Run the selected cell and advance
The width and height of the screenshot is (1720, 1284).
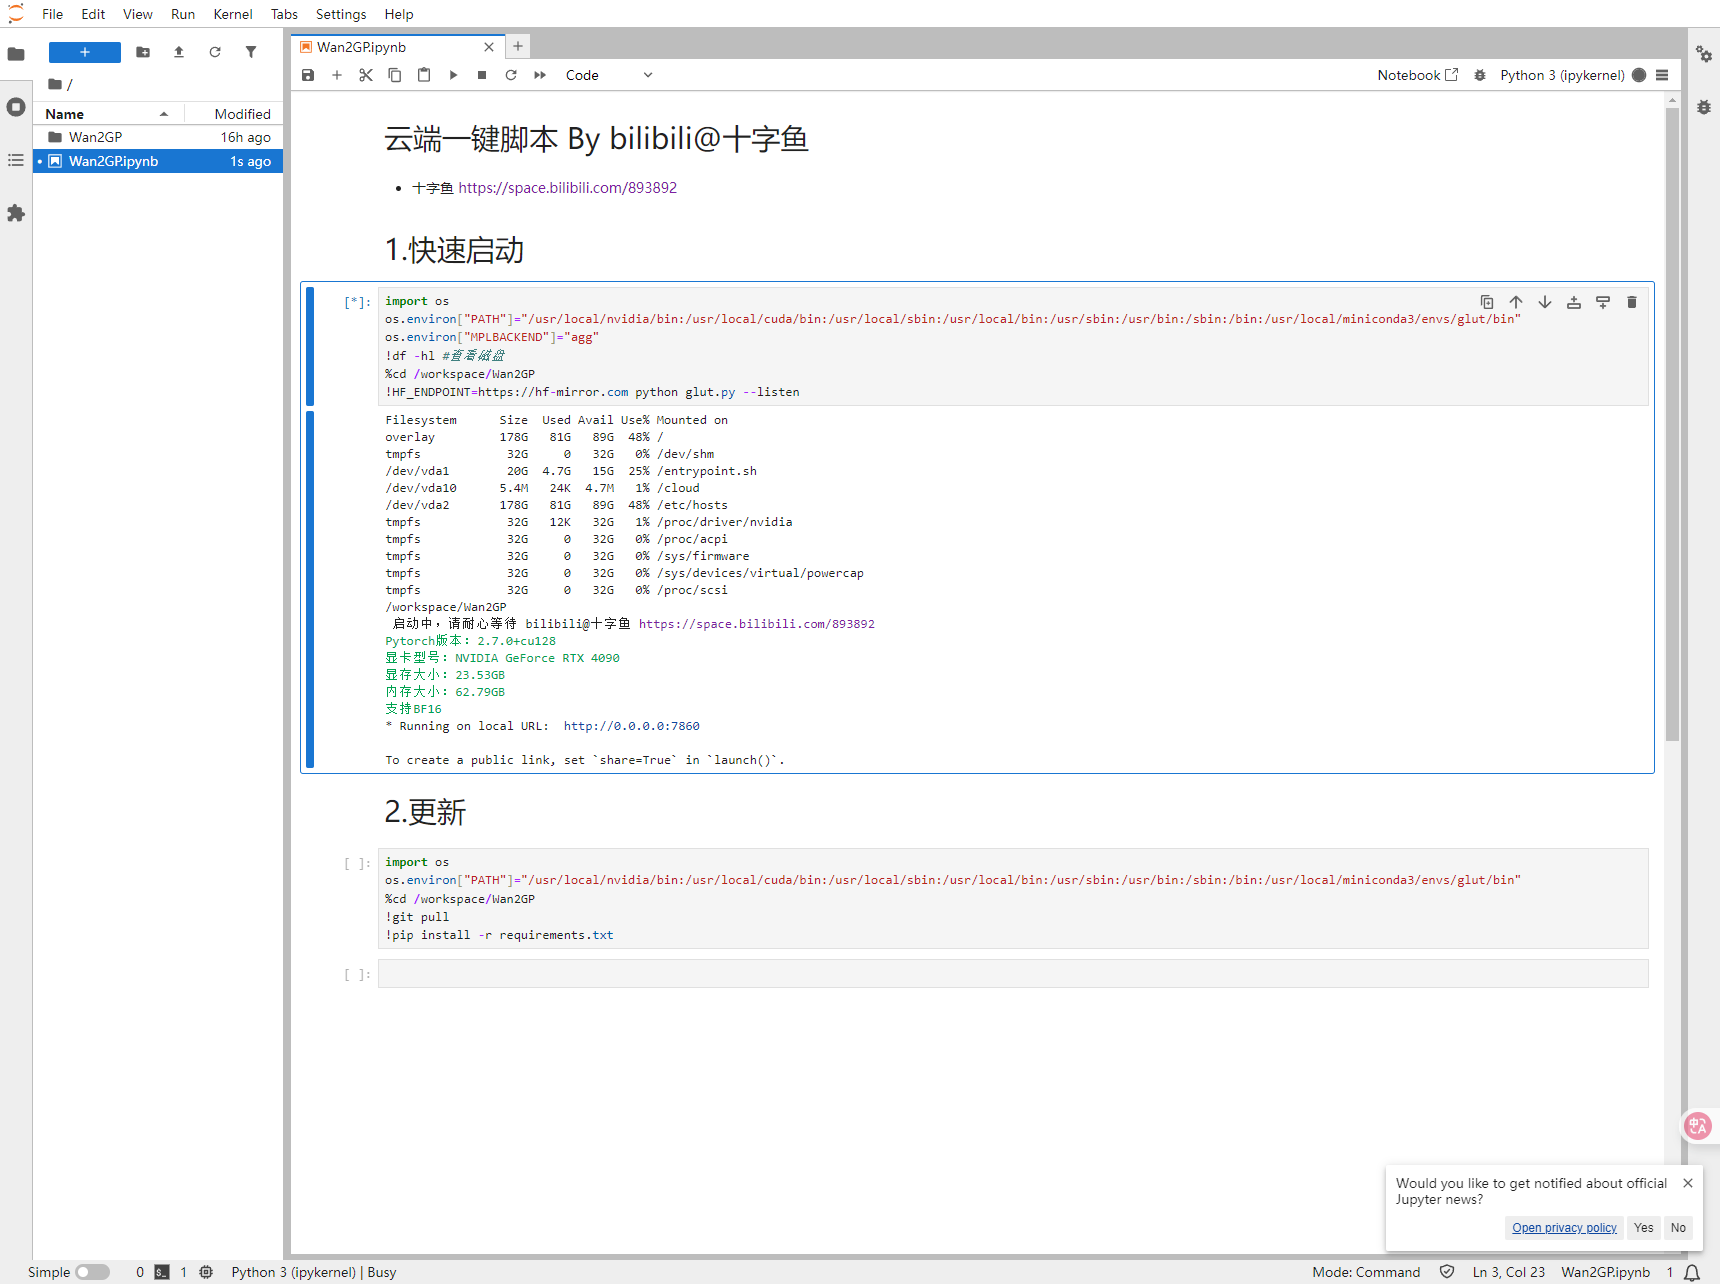coord(453,75)
